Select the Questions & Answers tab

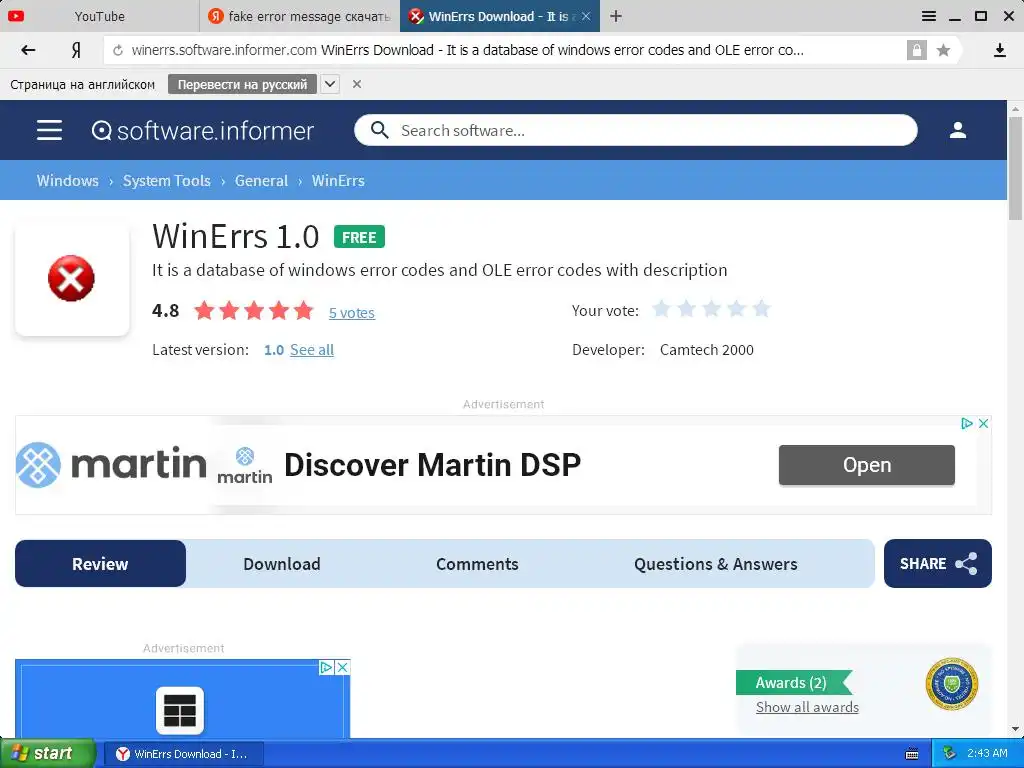(716, 564)
